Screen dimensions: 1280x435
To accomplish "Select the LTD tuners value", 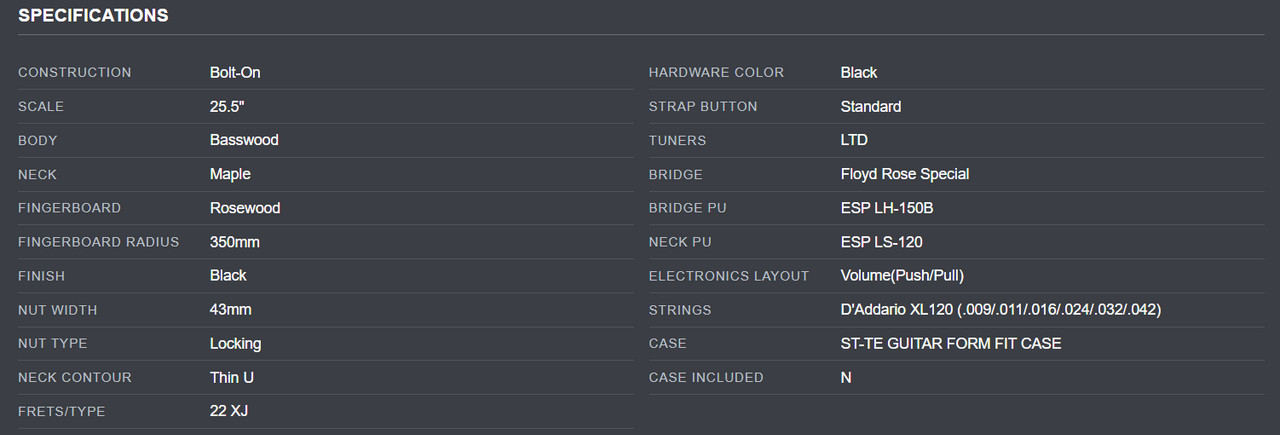I will [854, 140].
